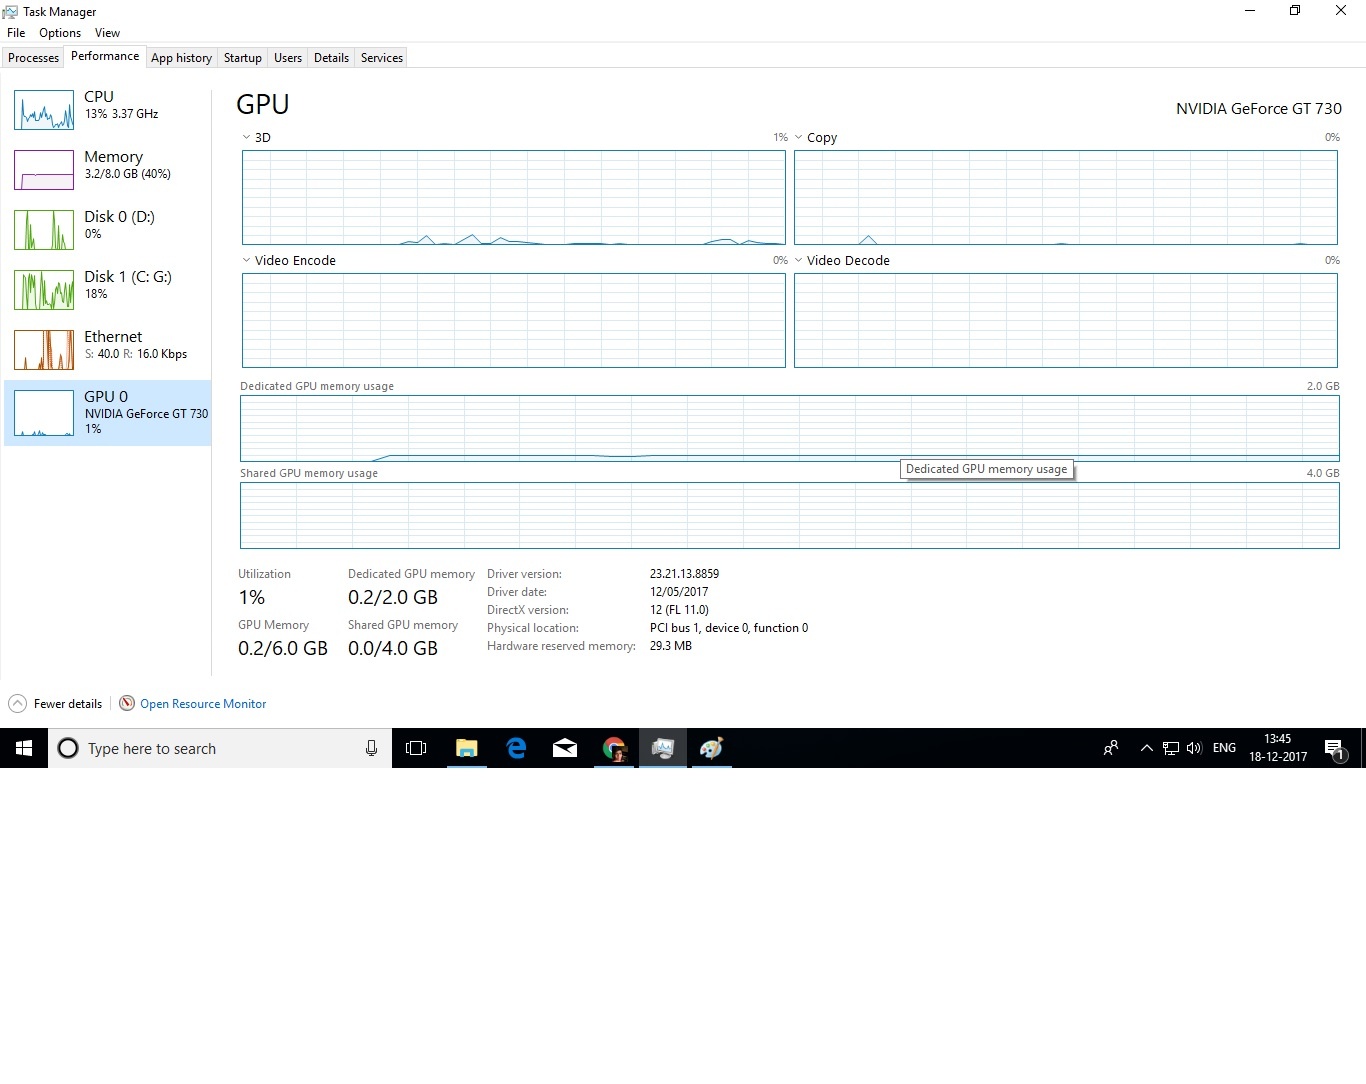Open the File menu
Screen dimensions: 1366x1084
16,33
